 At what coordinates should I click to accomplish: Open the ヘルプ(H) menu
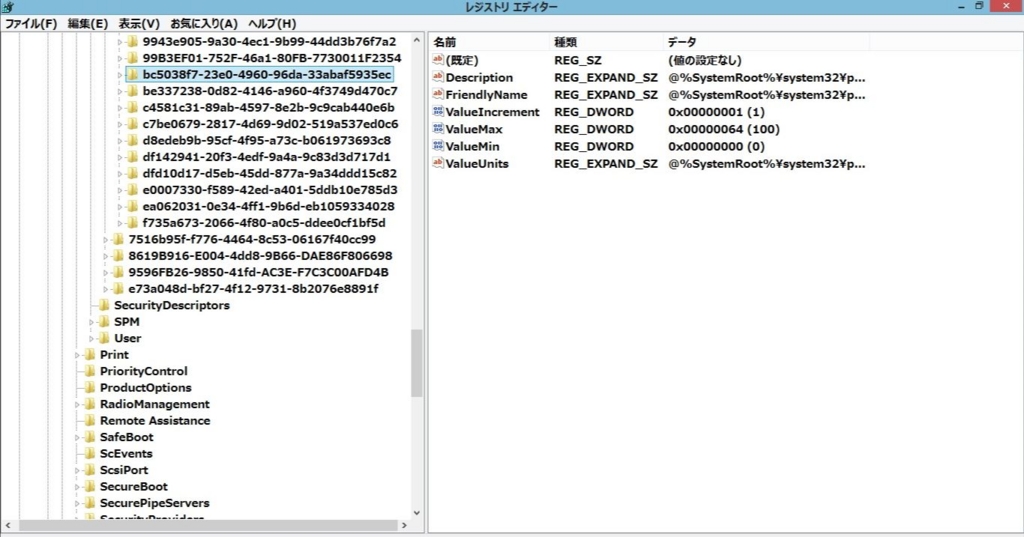pos(272,24)
